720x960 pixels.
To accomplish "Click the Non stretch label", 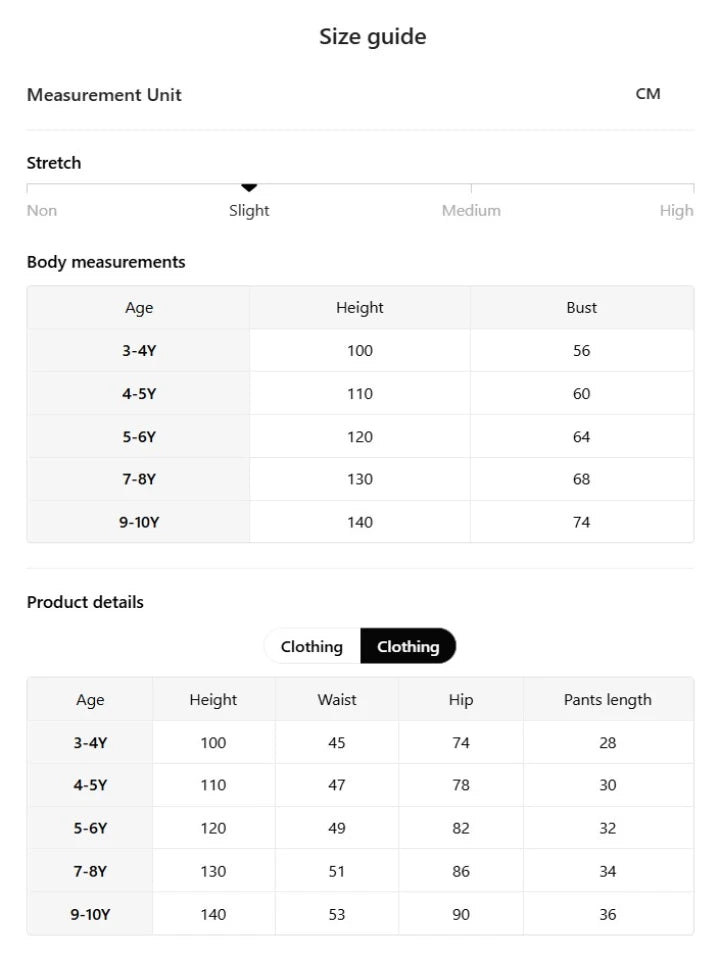I will [x=42, y=211].
